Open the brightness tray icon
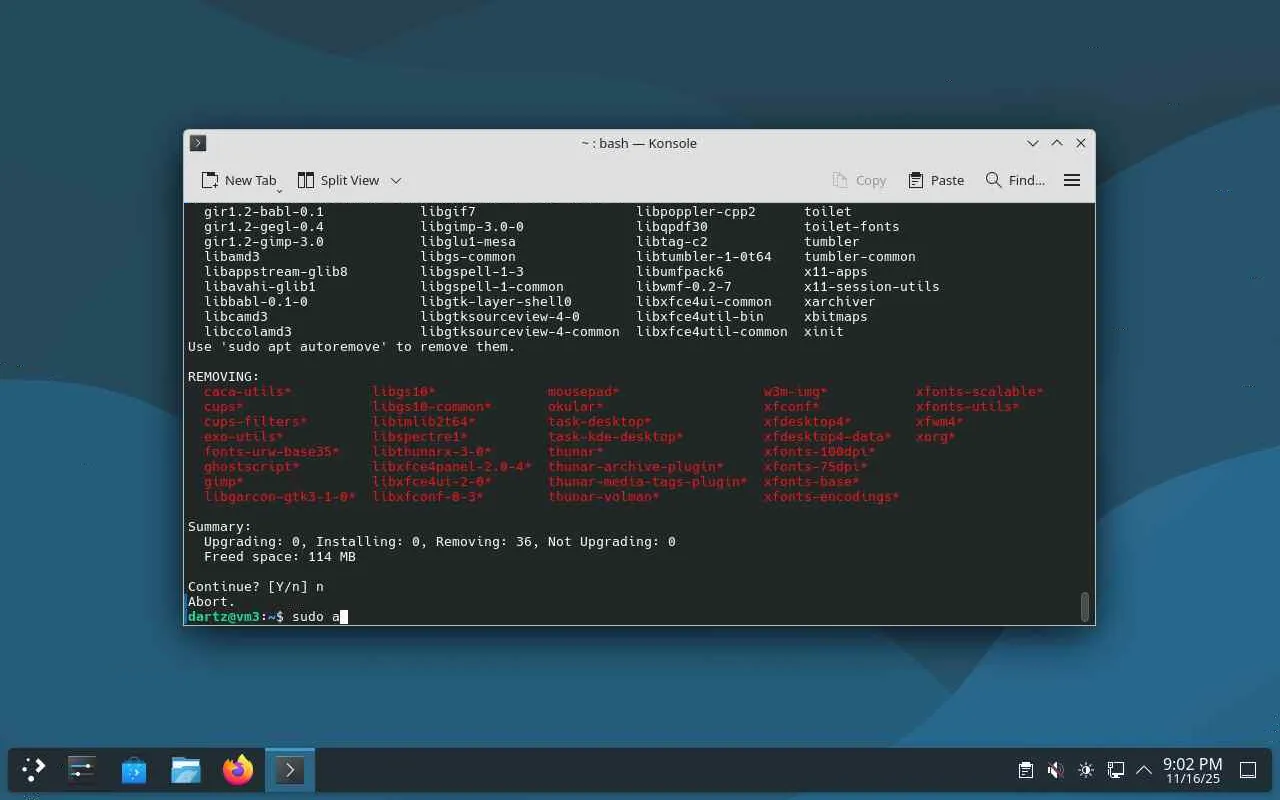Viewport: 1280px width, 800px height. 1085,770
